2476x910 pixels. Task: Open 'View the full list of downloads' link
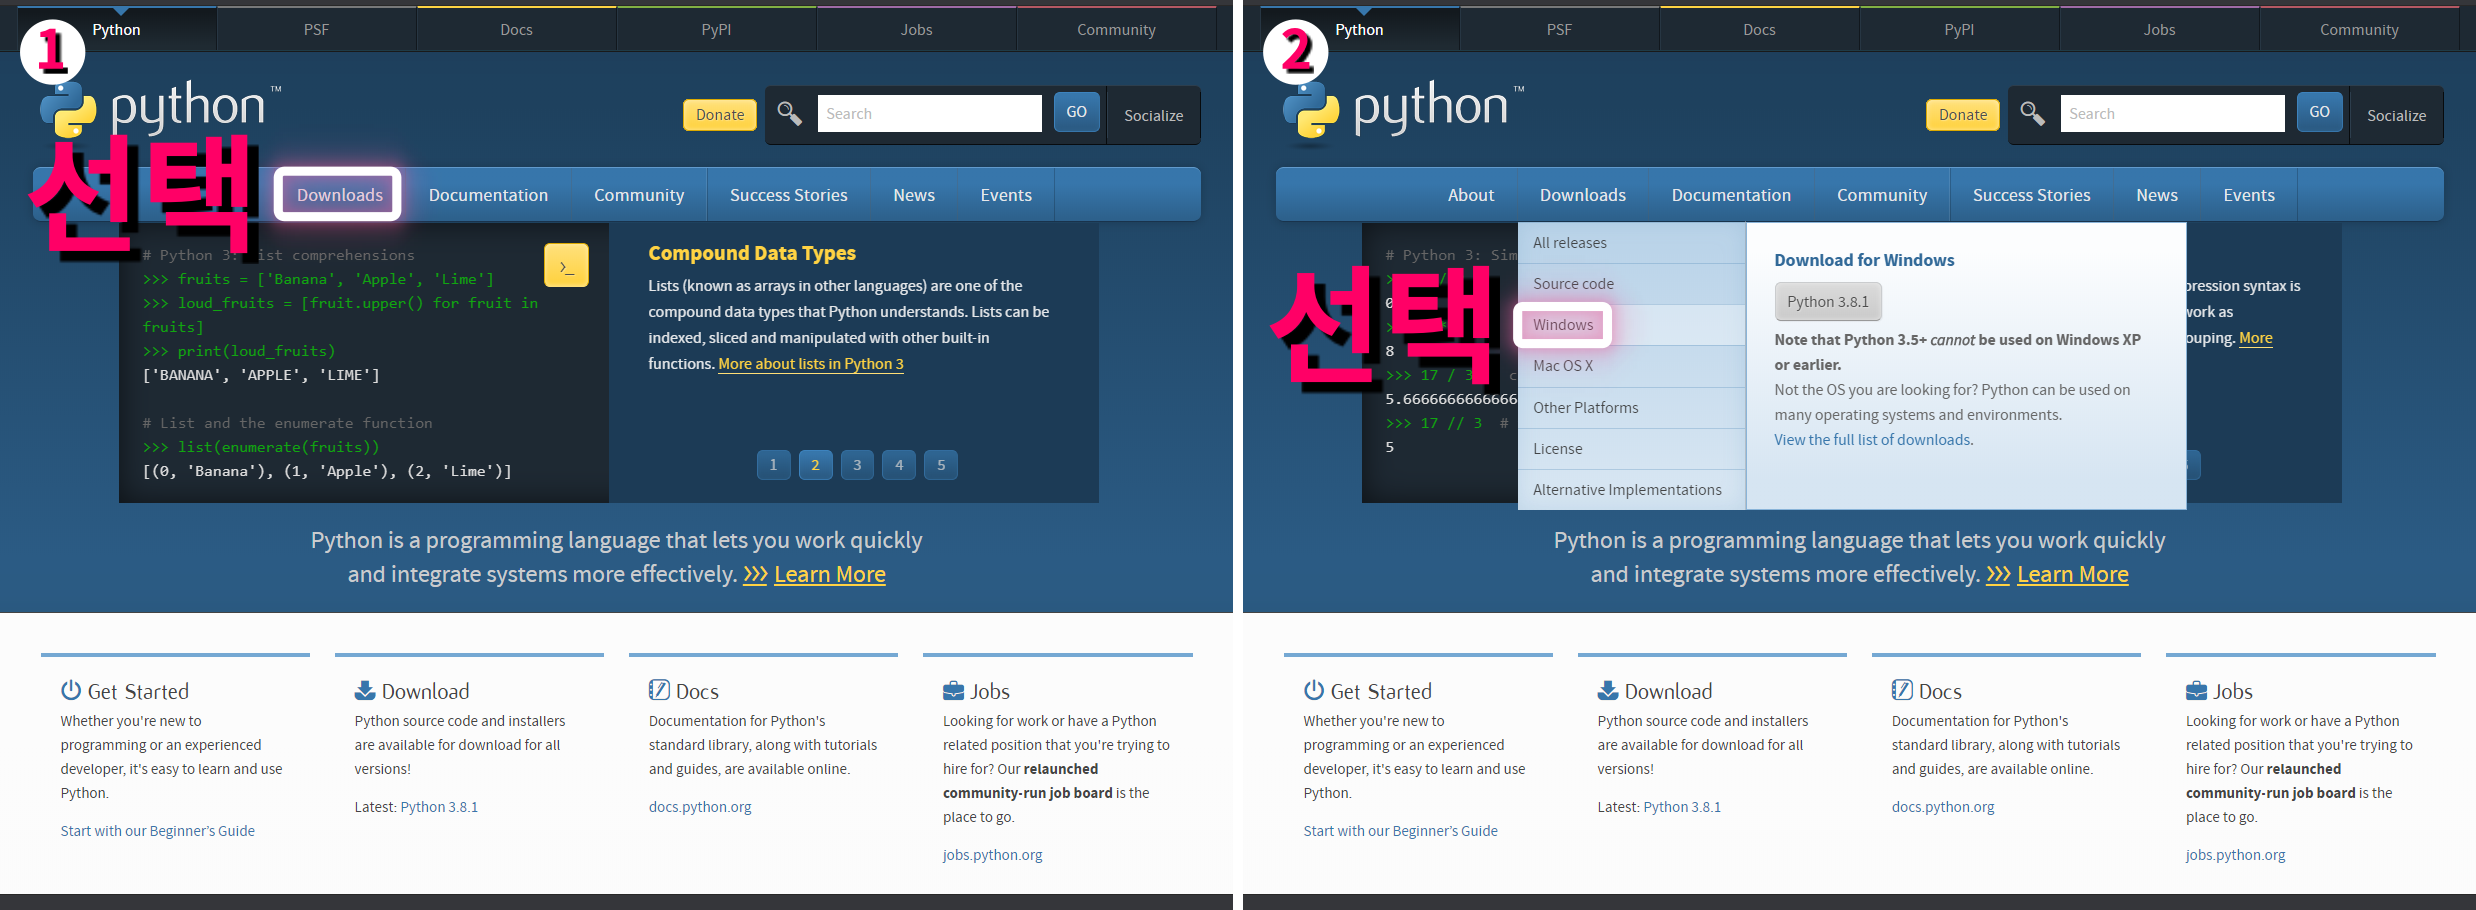pos(1873,440)
